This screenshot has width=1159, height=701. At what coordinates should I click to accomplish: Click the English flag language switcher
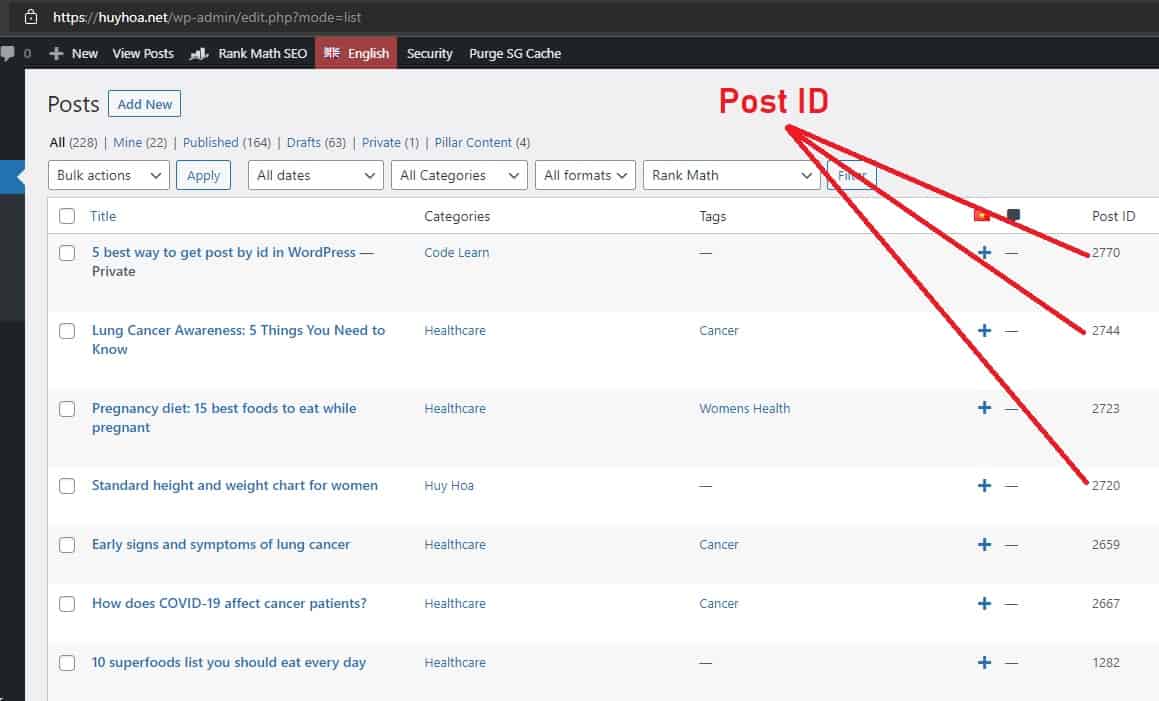point(356,53)
